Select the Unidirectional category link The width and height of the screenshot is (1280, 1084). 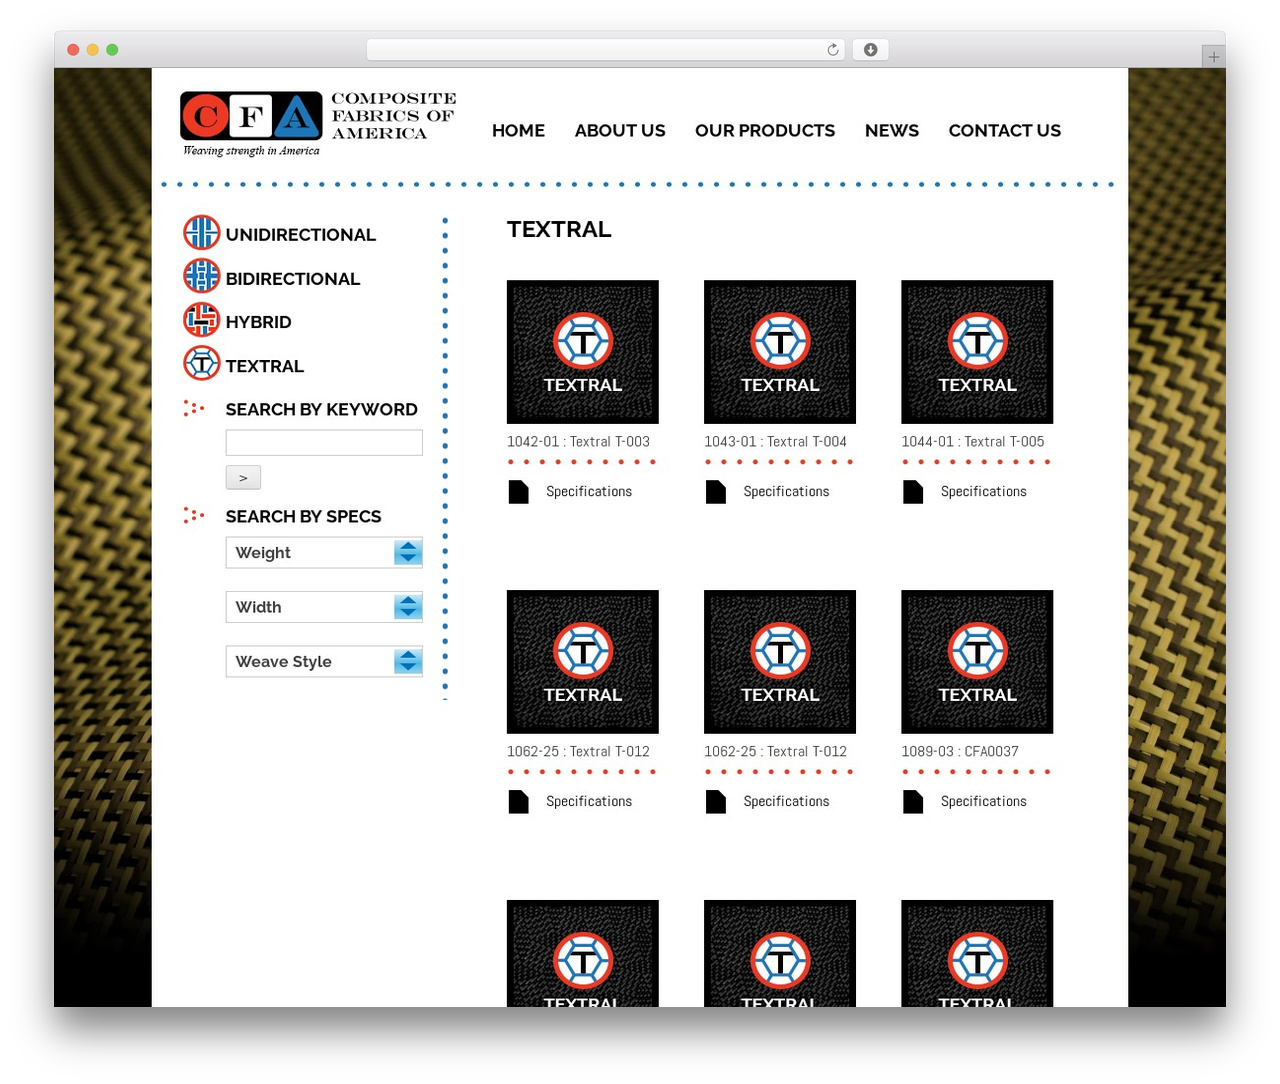click(x=300, y=235)
